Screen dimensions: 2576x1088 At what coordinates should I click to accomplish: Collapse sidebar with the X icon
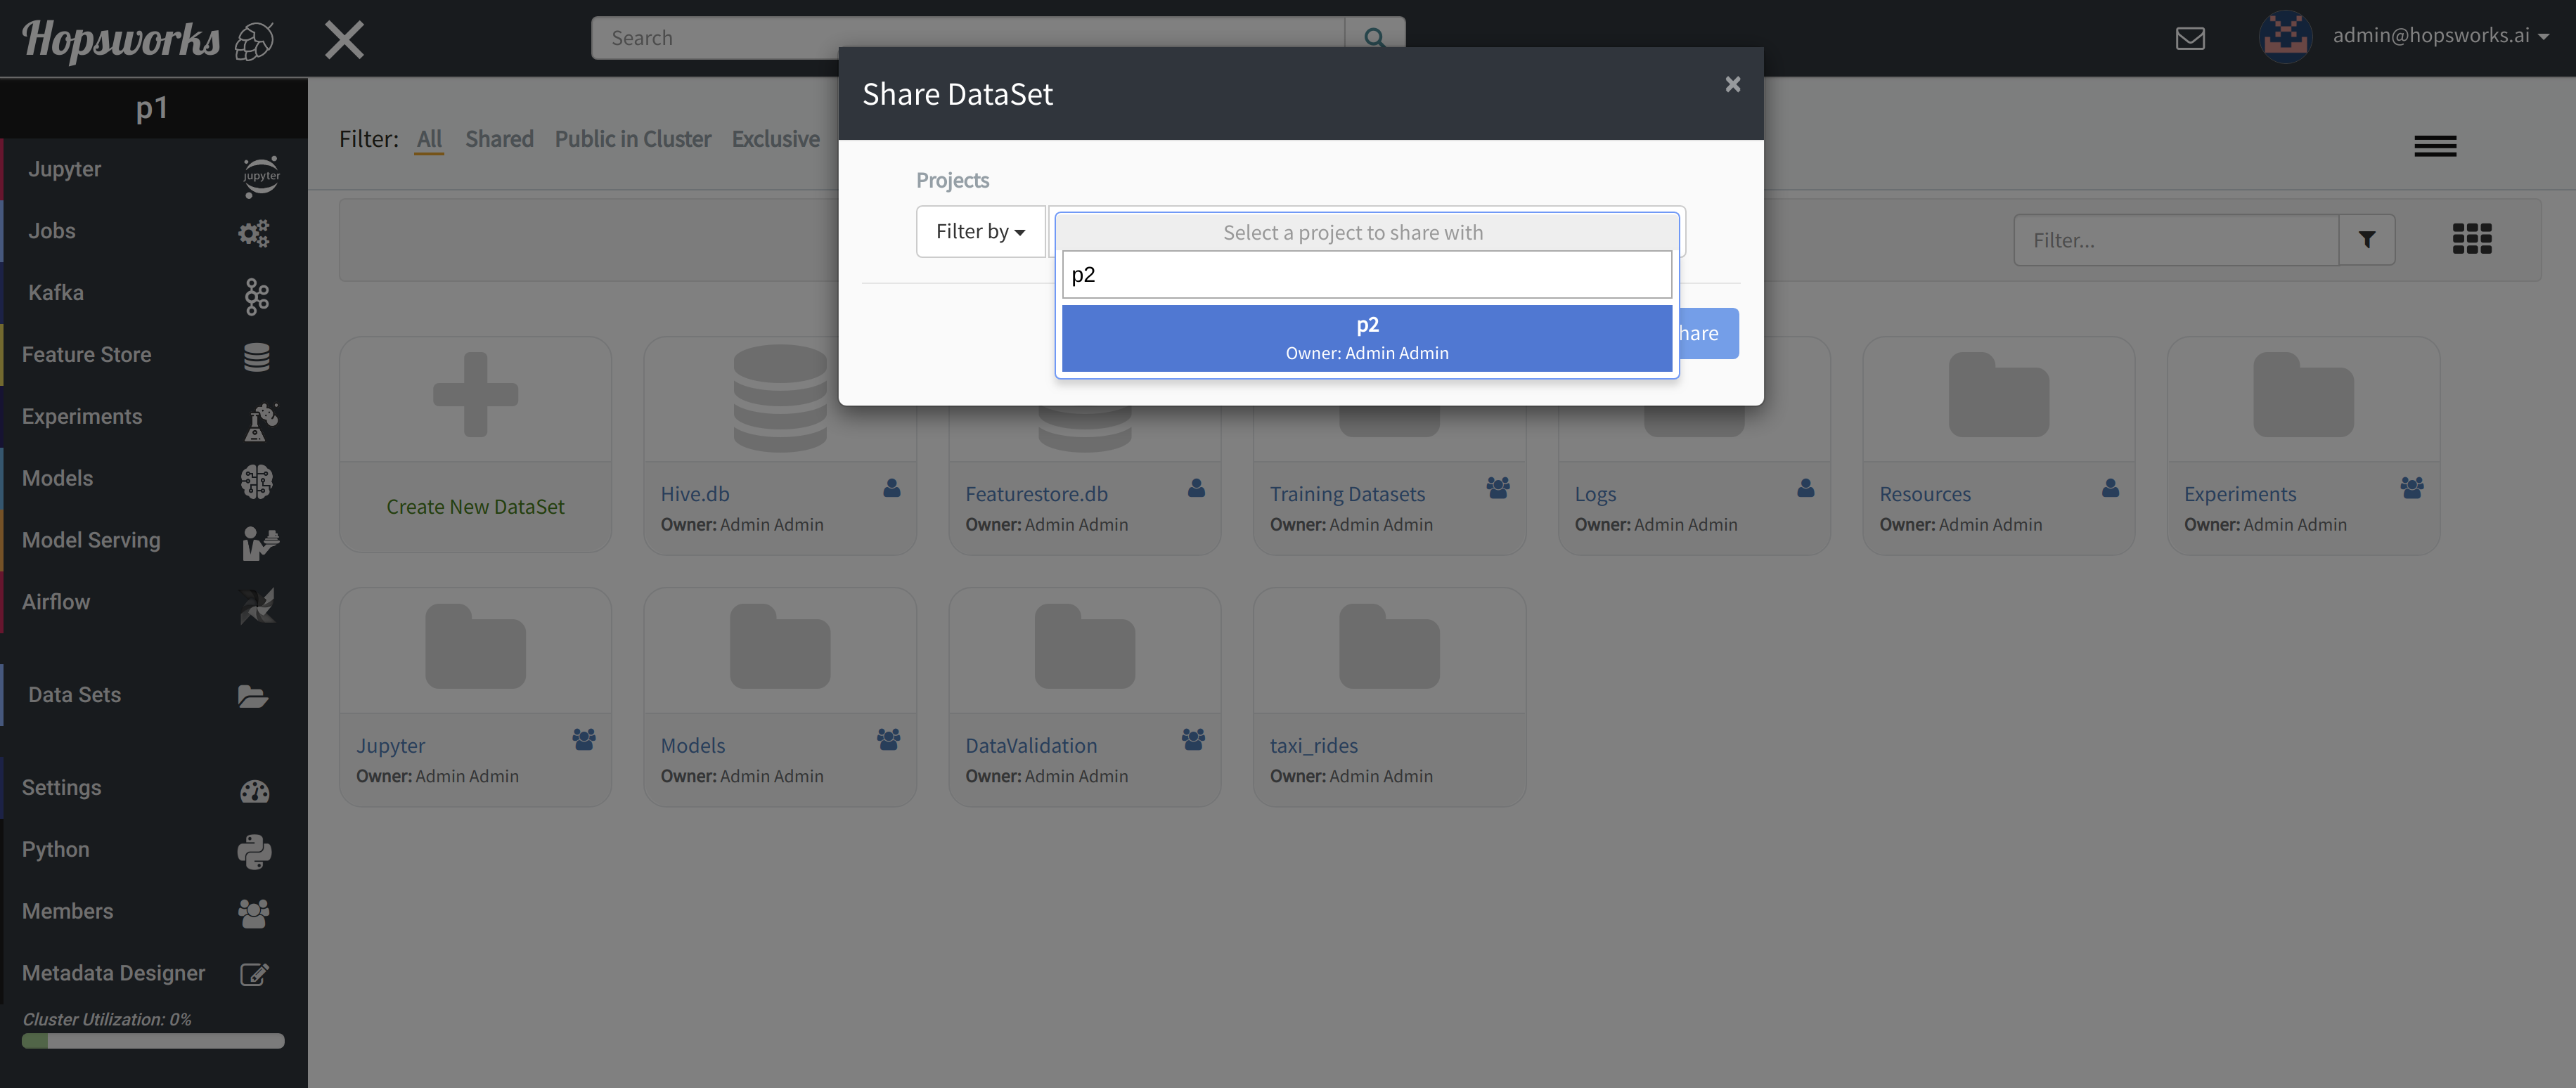point(344,40)
